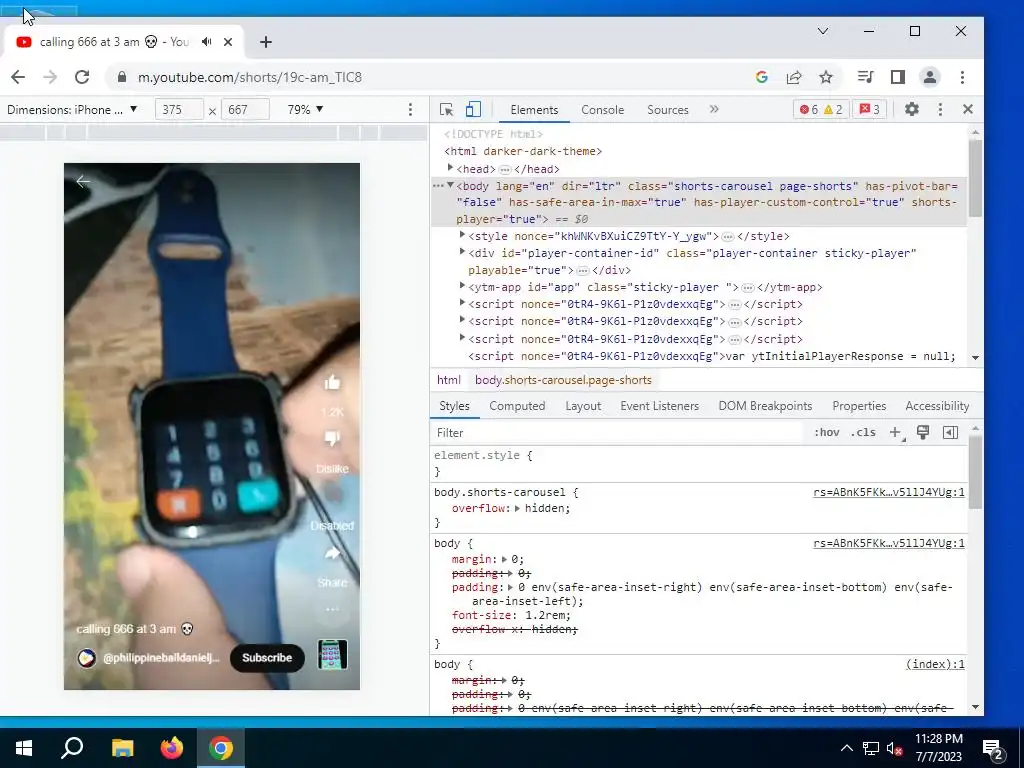Open DevTools customize three-dot menu
This screenshot has width=1024, height=768.
(x=940, y=110)
